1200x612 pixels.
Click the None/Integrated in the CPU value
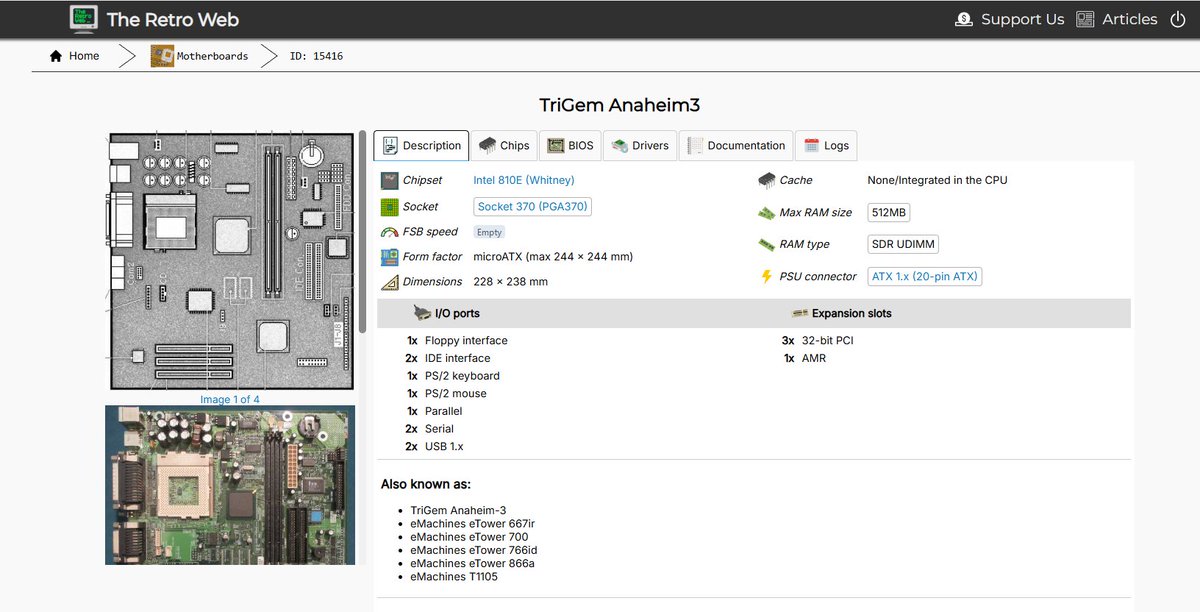[x=937, y=180]
